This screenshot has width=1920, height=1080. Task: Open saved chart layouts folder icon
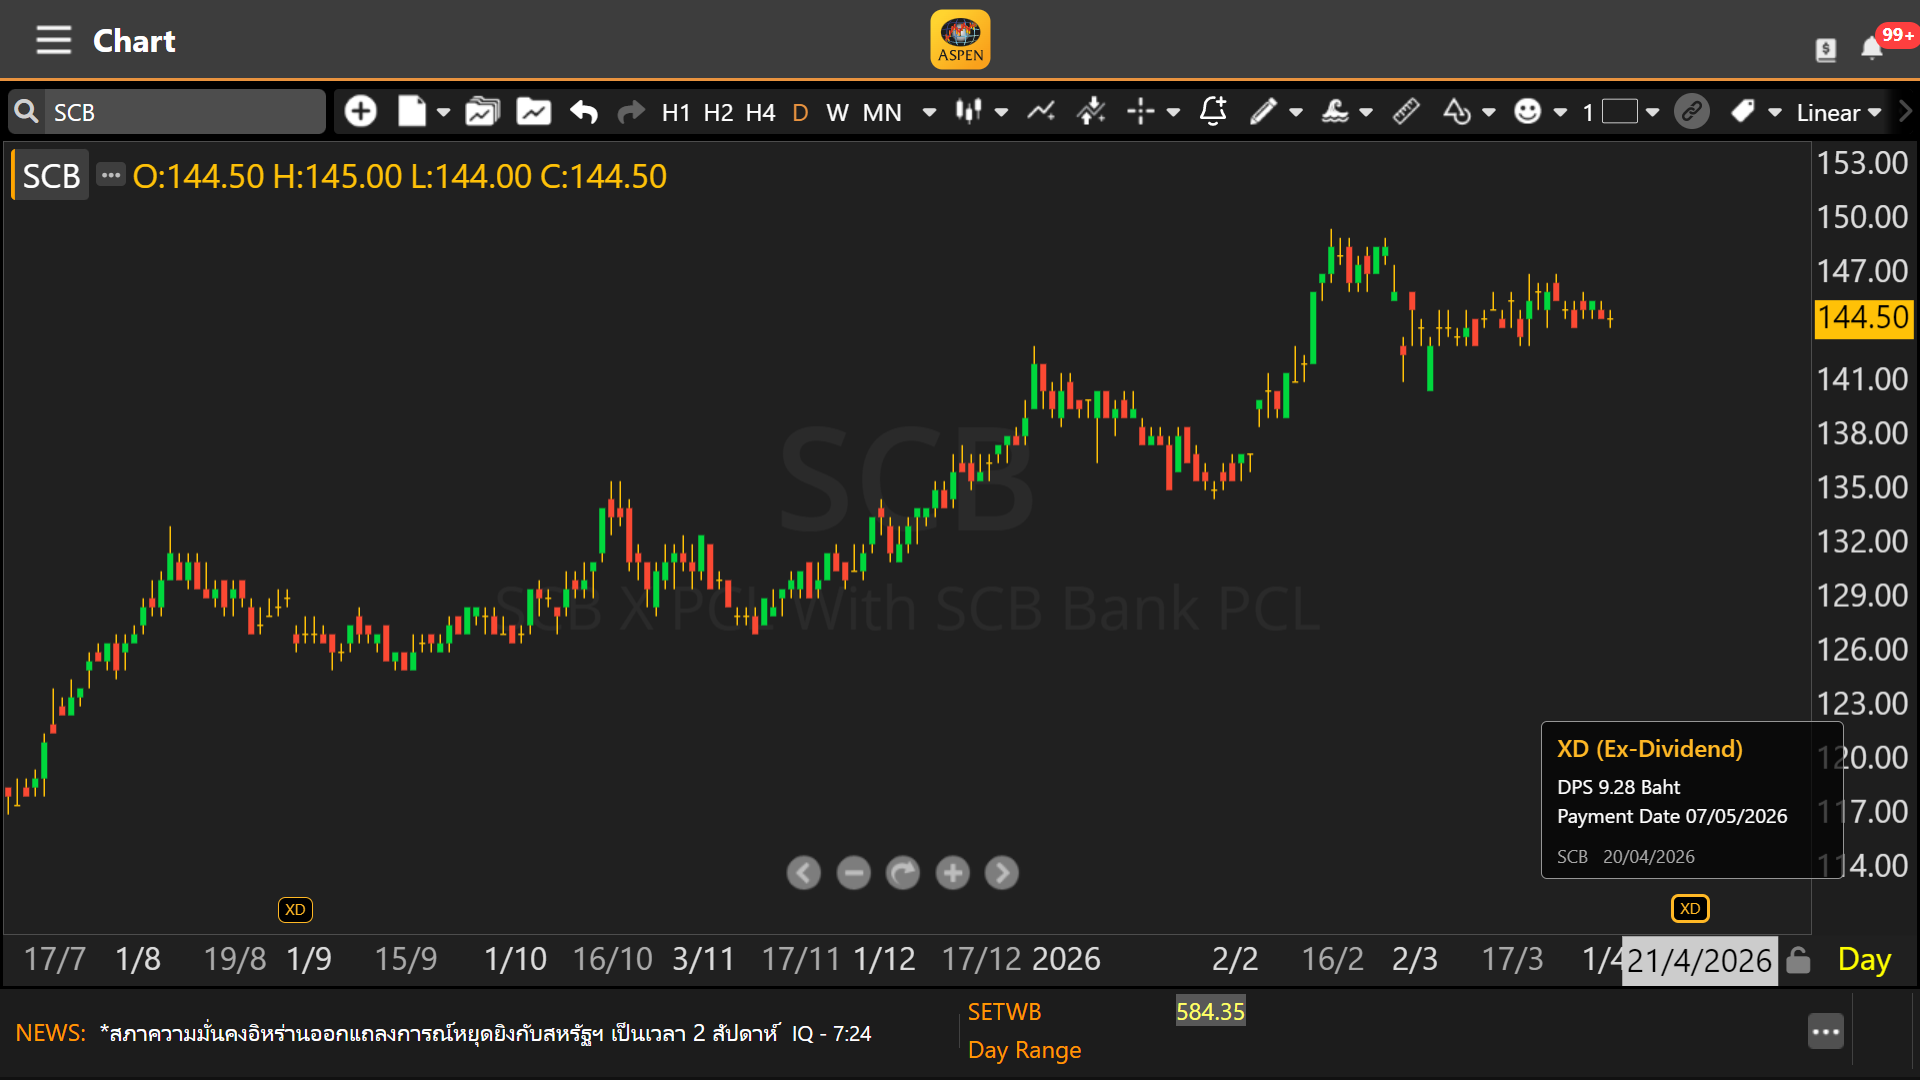(482, 112)
